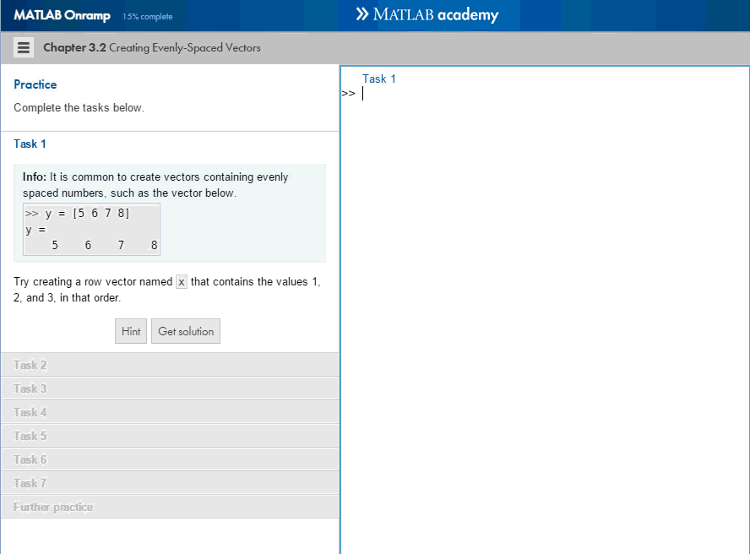Image resolution: width=750 pixels, height=554 pixels.
Task: Click the MATLAB Onramp title
Action: (62, 16)
